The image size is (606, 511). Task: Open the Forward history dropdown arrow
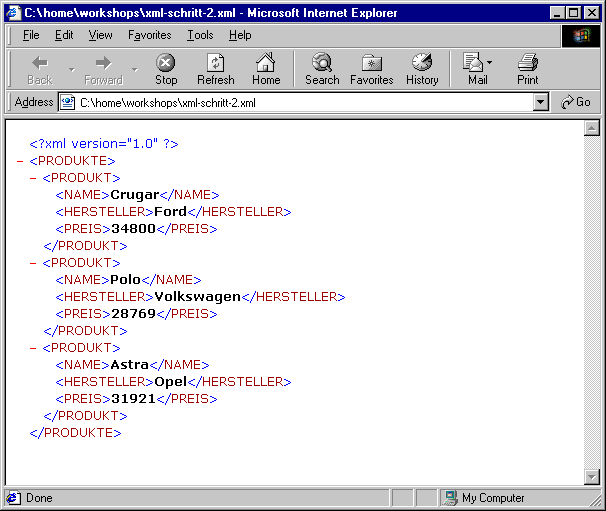[134, 70]
